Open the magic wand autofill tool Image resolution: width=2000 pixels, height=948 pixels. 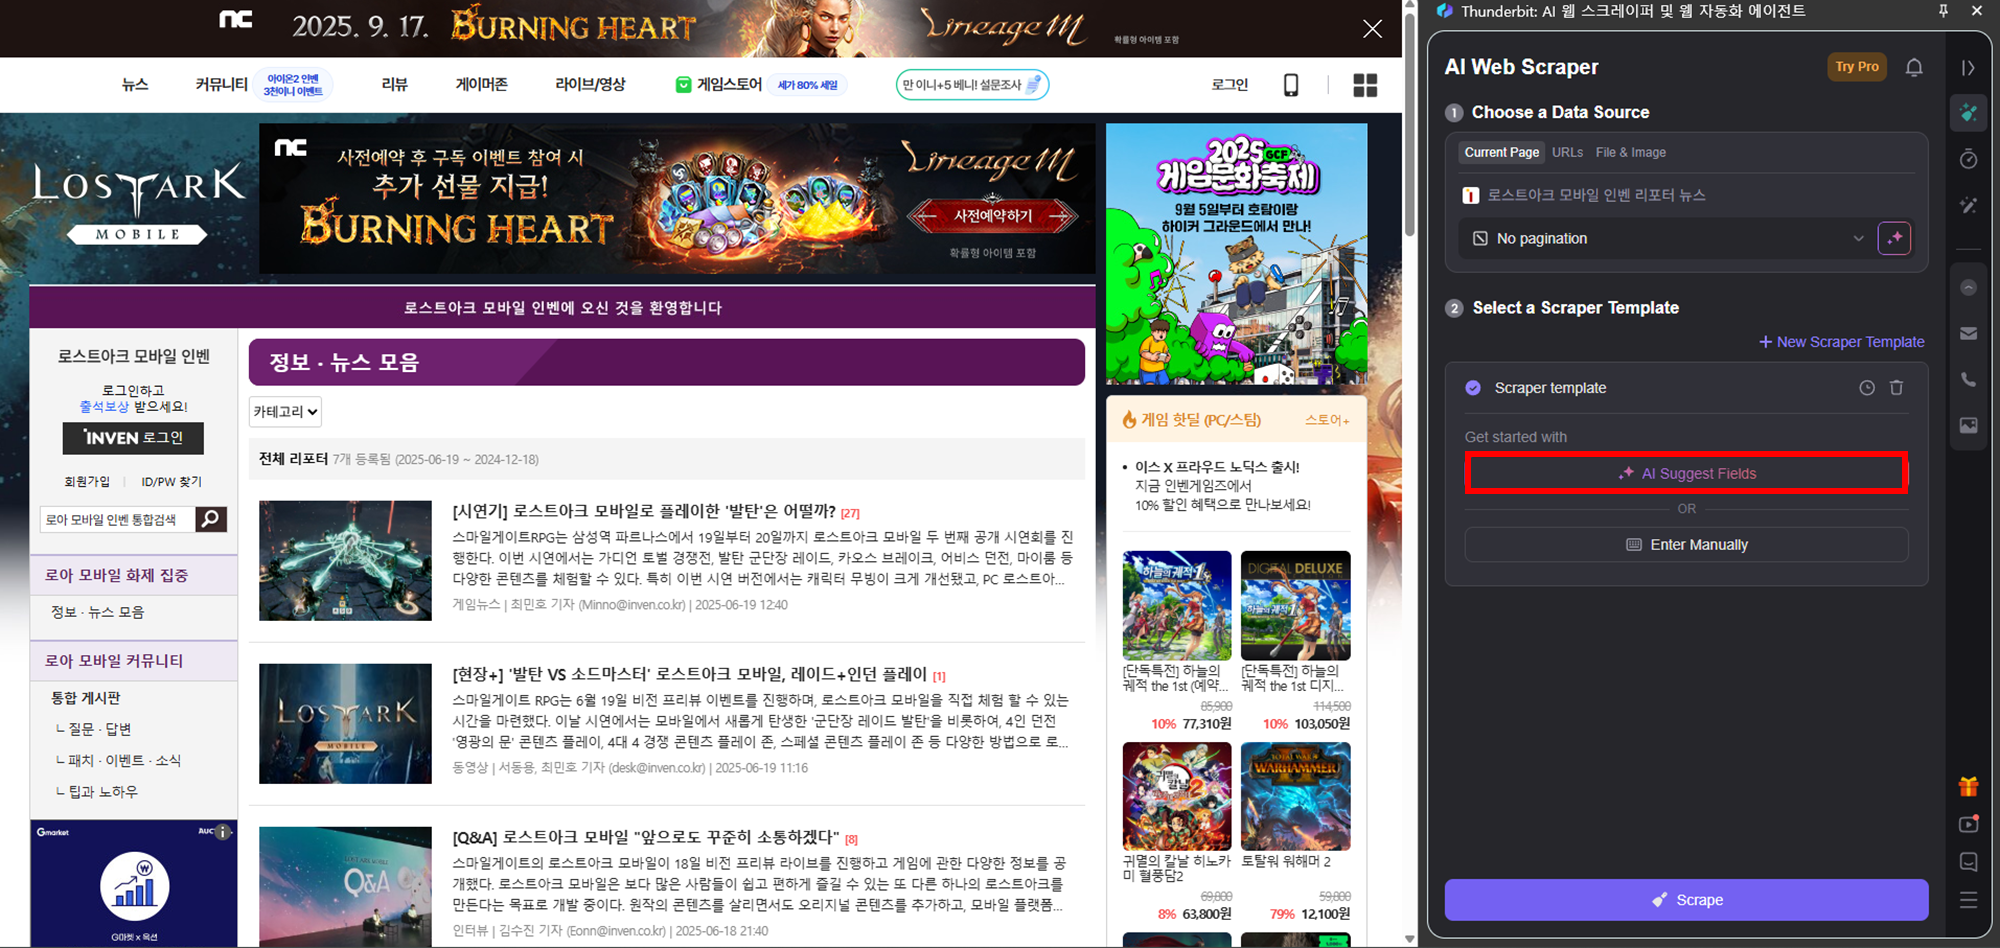click(1968, 205)
